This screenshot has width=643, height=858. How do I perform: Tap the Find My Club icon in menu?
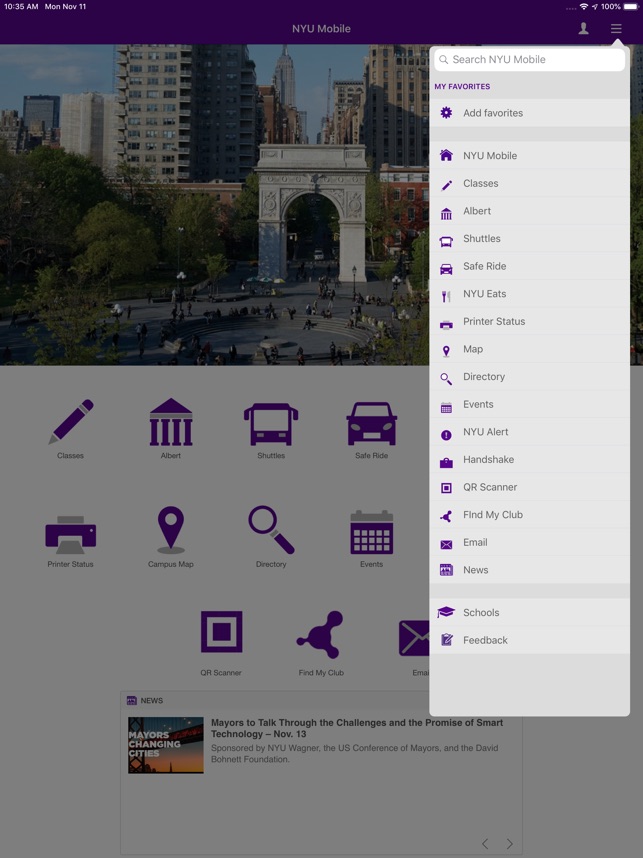click(446, 516)
